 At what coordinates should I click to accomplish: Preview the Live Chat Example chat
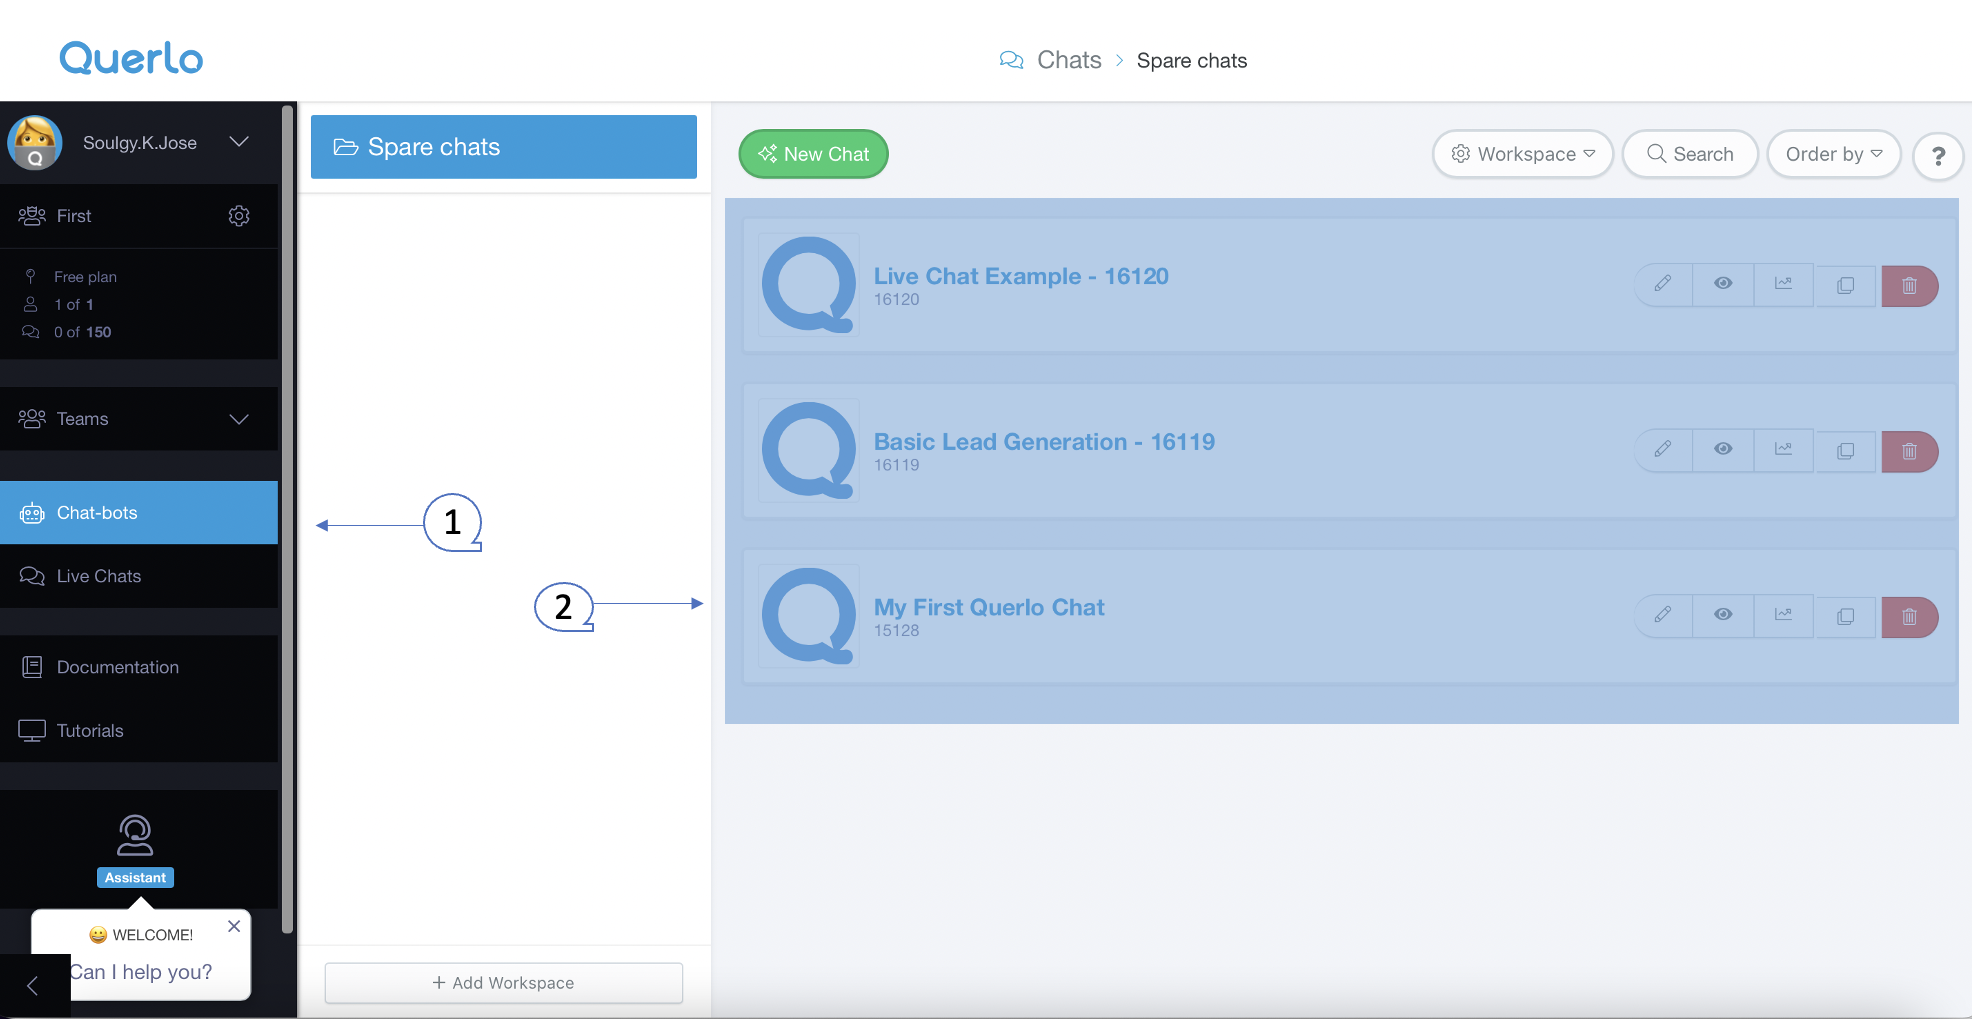click(1723, 284)
